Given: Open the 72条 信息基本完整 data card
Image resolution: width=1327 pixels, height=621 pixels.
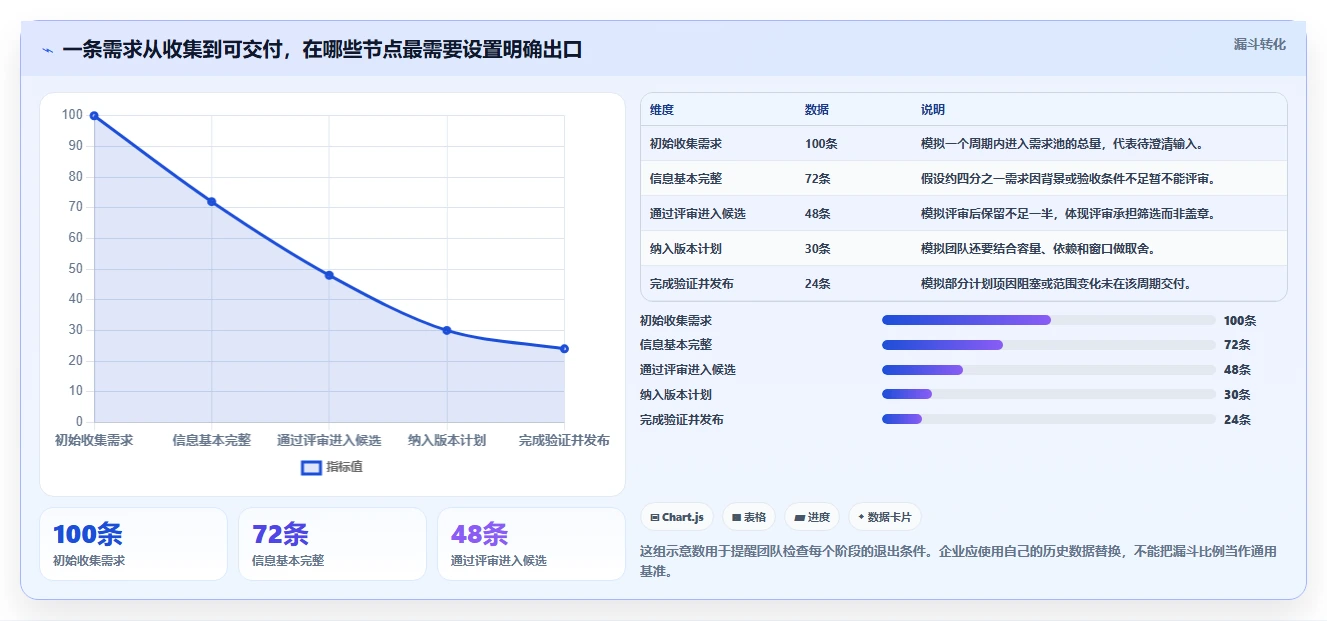Looking at the screenshot, I should pos(332,544).
